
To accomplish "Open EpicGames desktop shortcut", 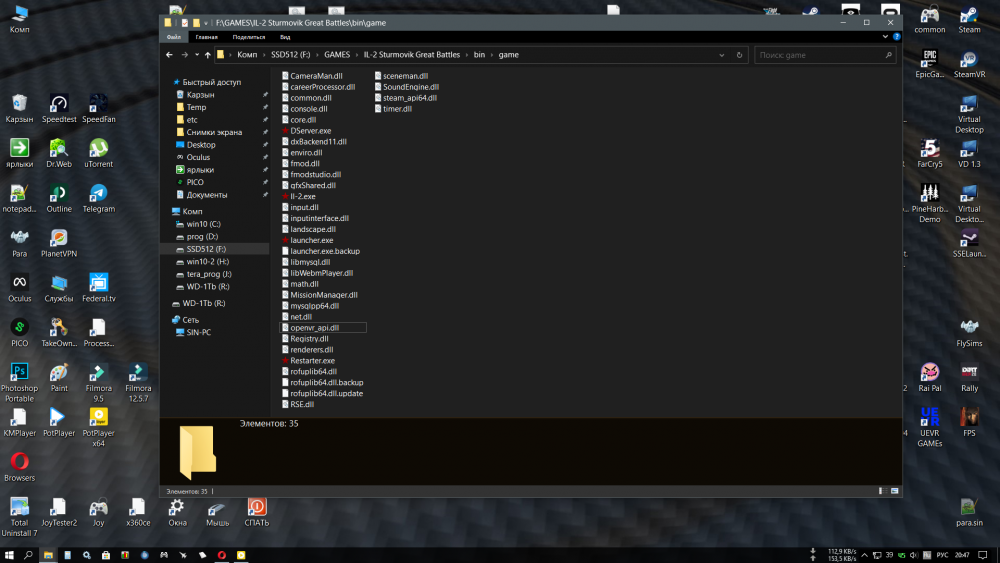I will tap(929, 64).
